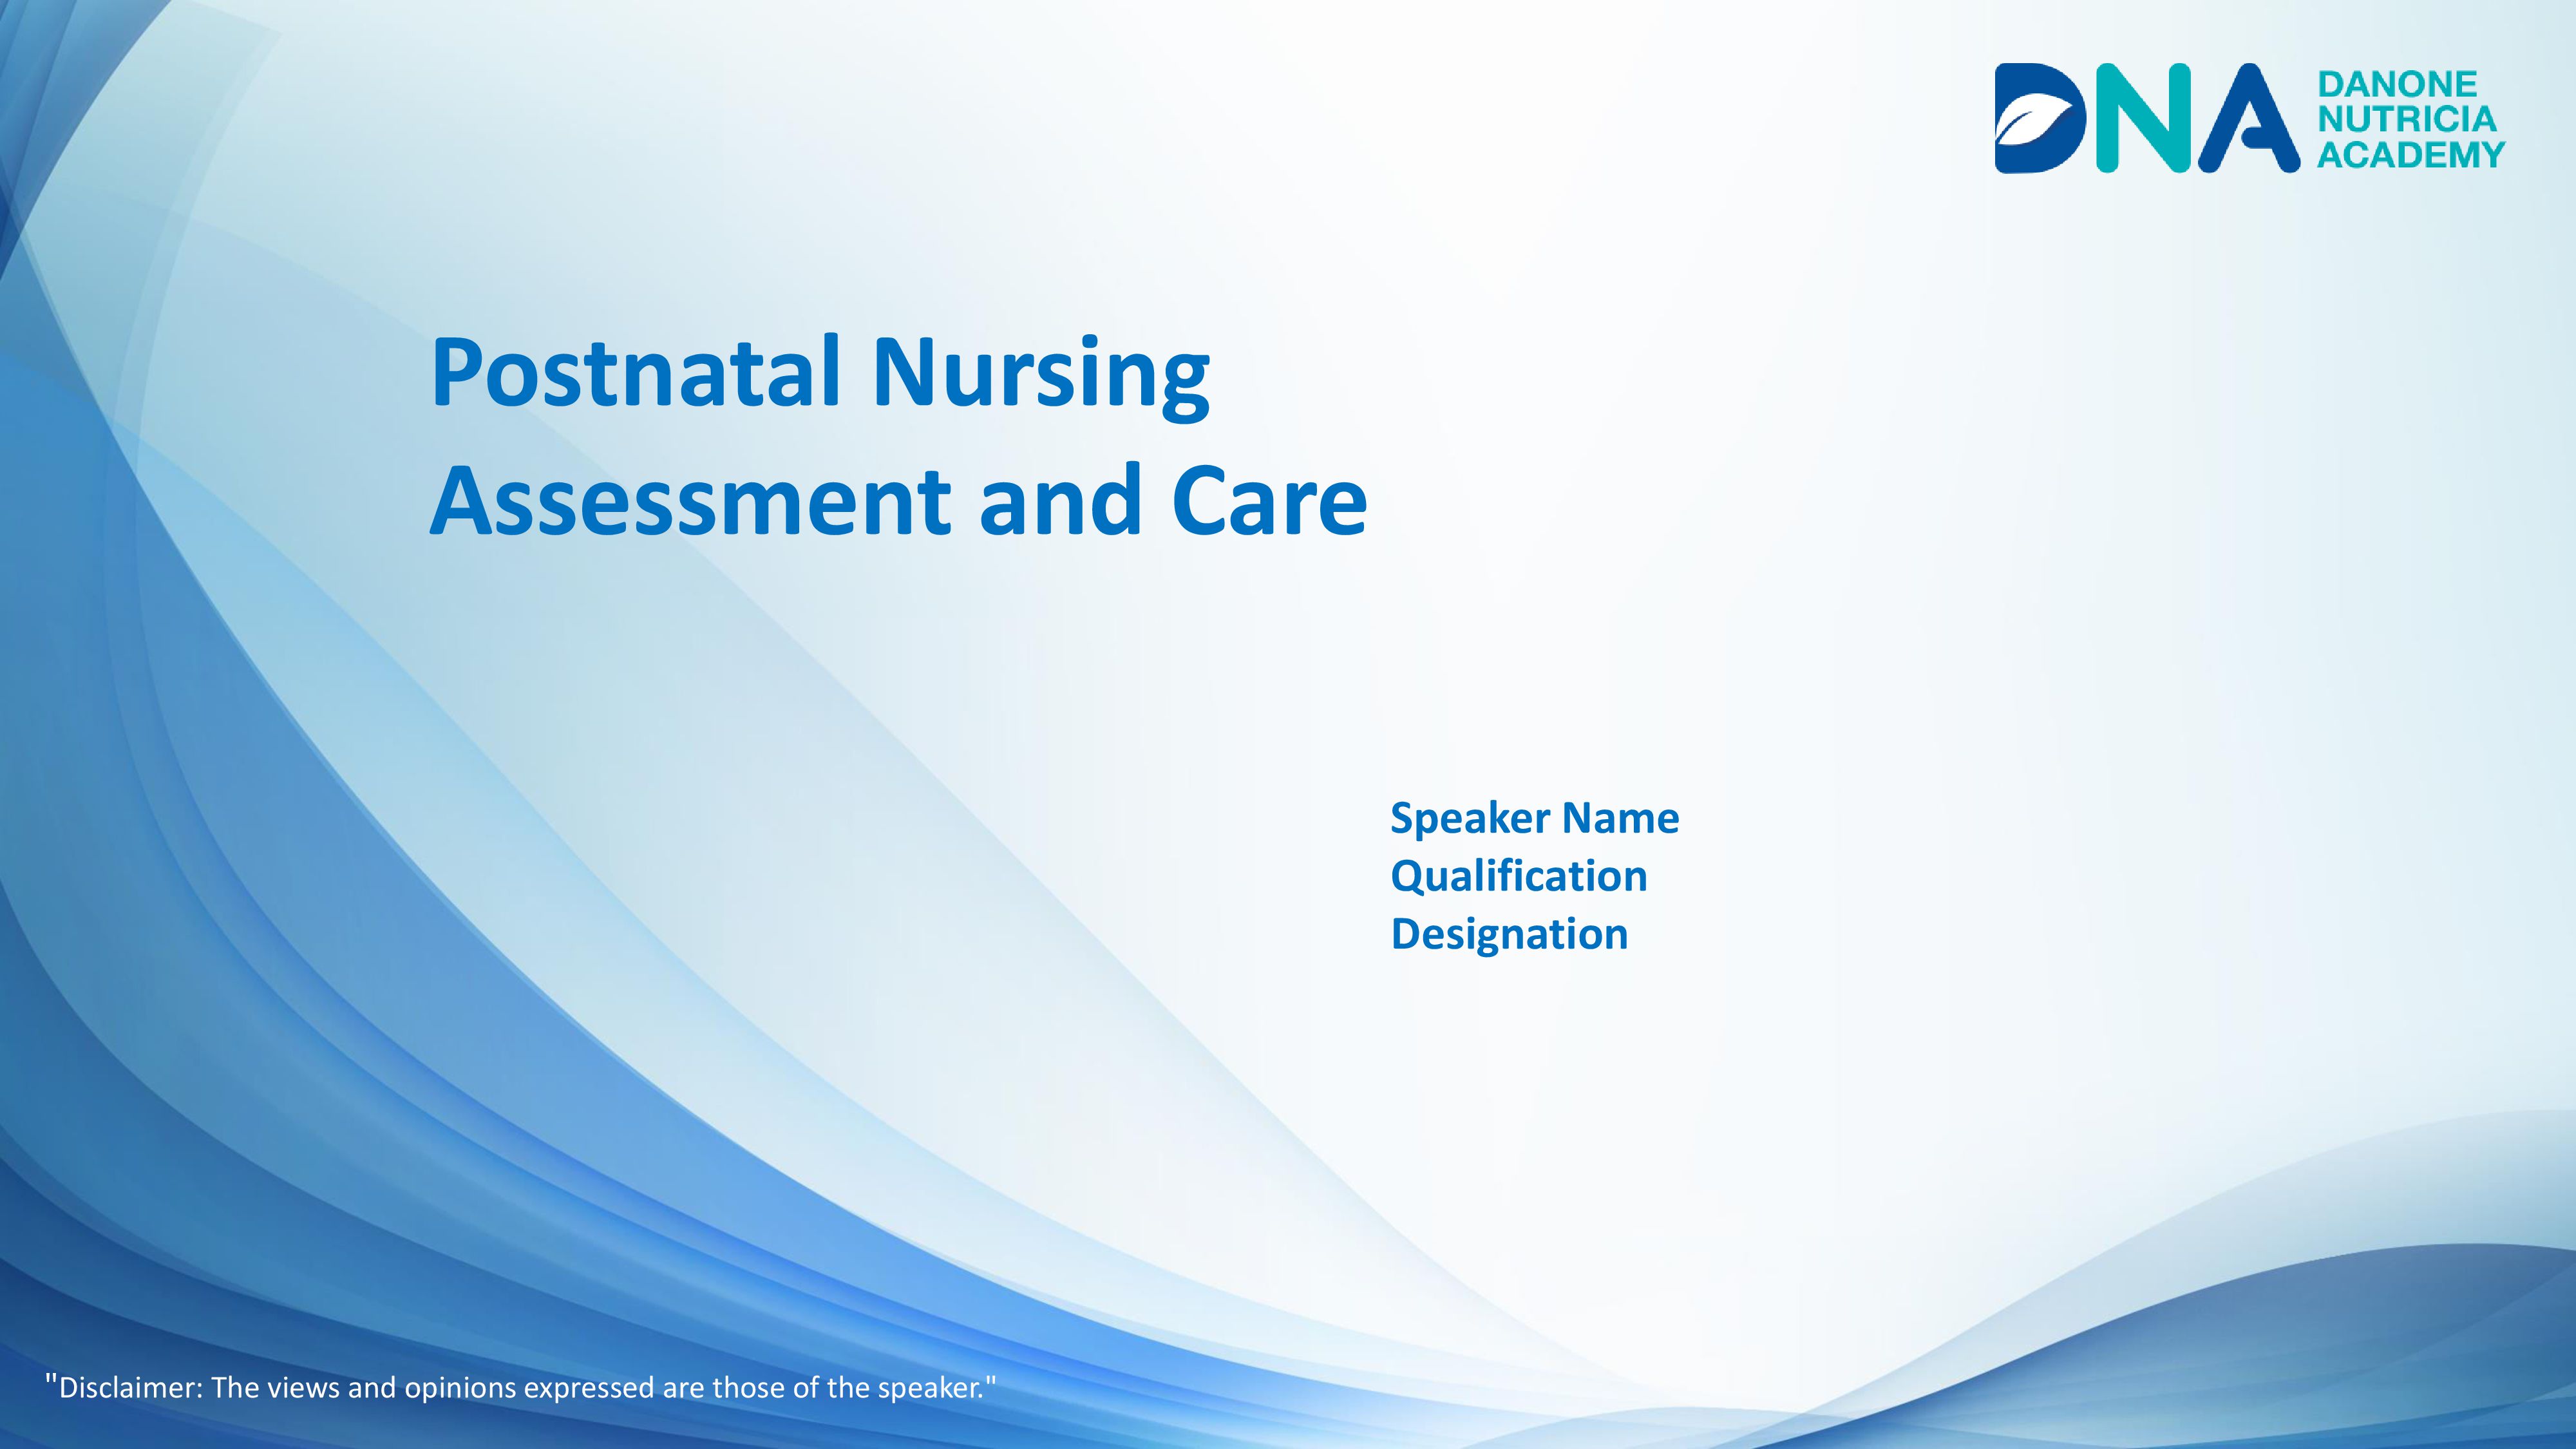
Task: Click the word Assessment in the title
Action: tap(690, 502)
